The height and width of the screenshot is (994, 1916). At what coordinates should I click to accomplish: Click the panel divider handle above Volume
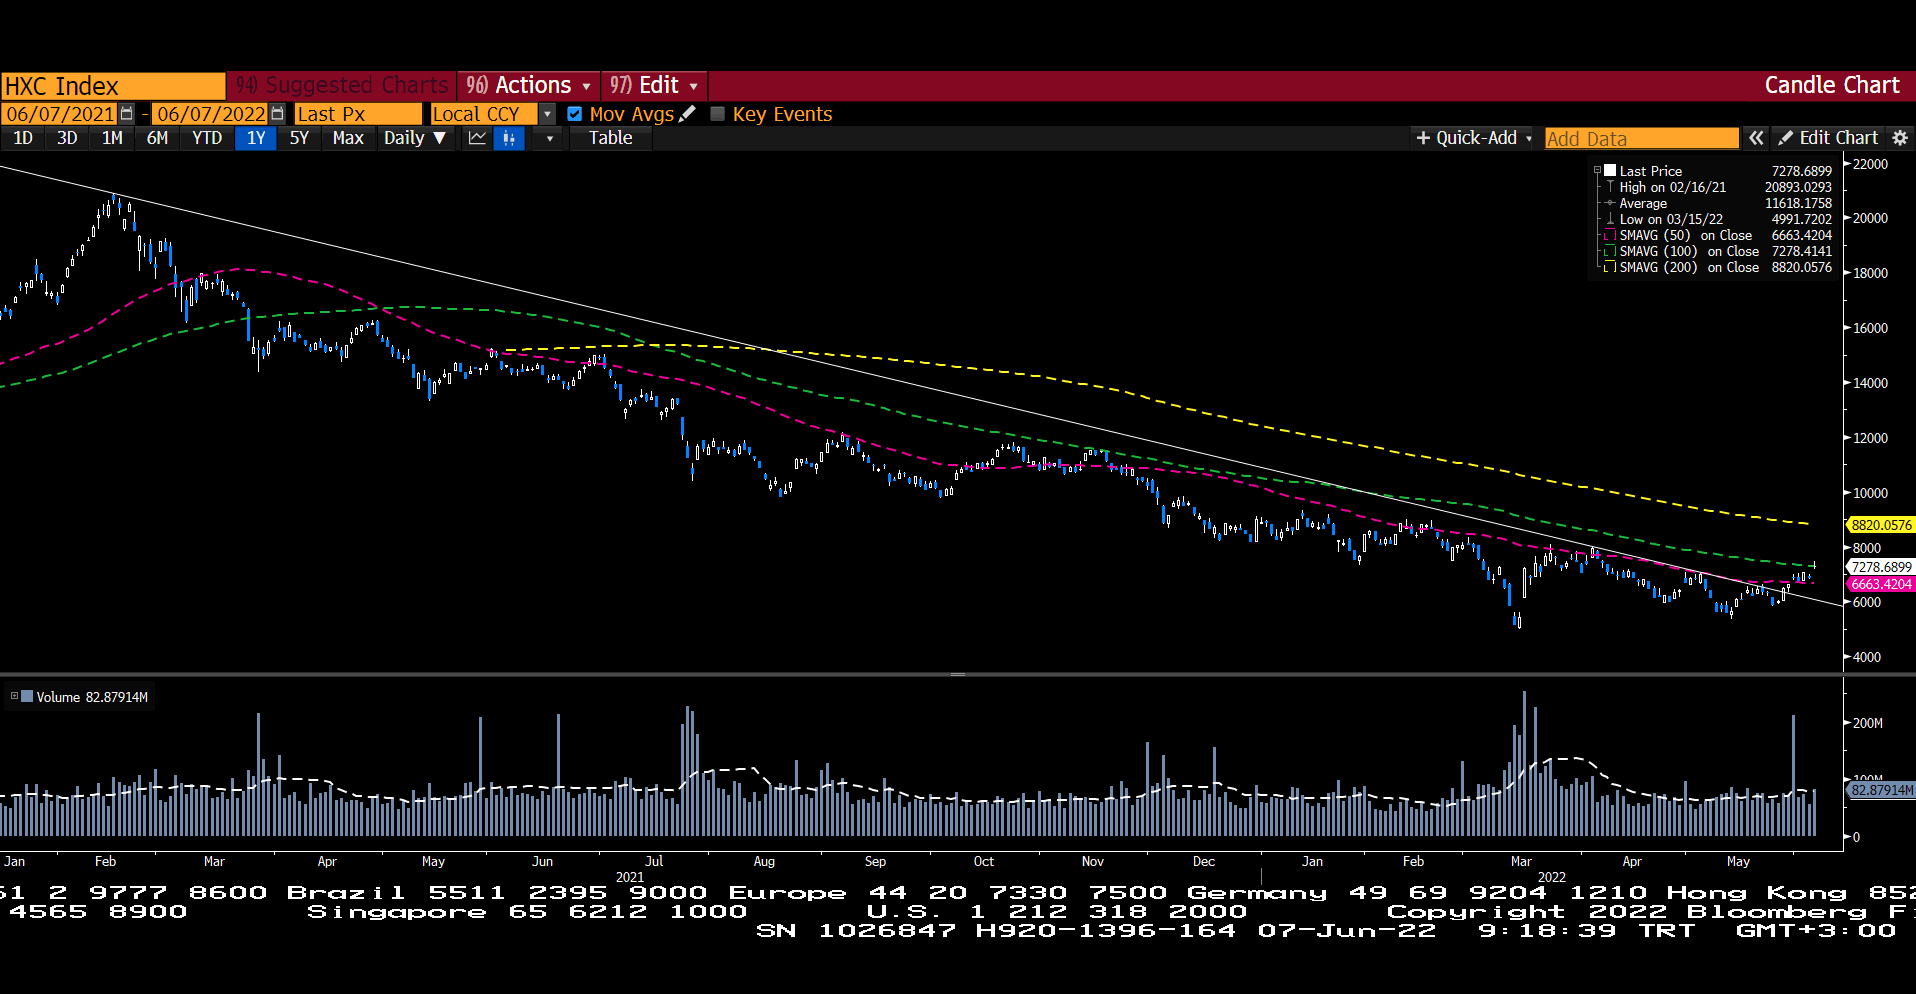coord(958,674)
